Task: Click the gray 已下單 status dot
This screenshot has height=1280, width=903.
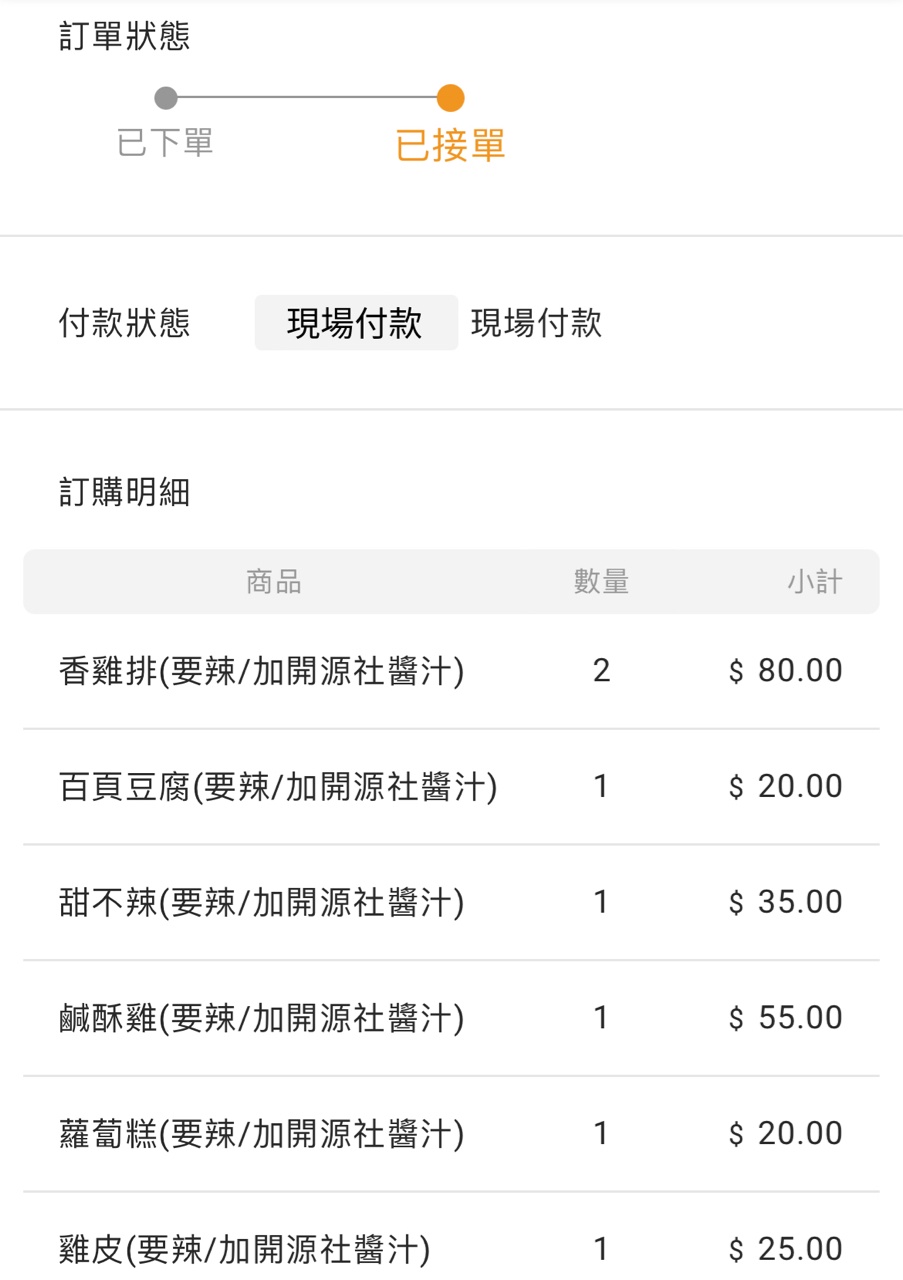Action: point(166,98)
